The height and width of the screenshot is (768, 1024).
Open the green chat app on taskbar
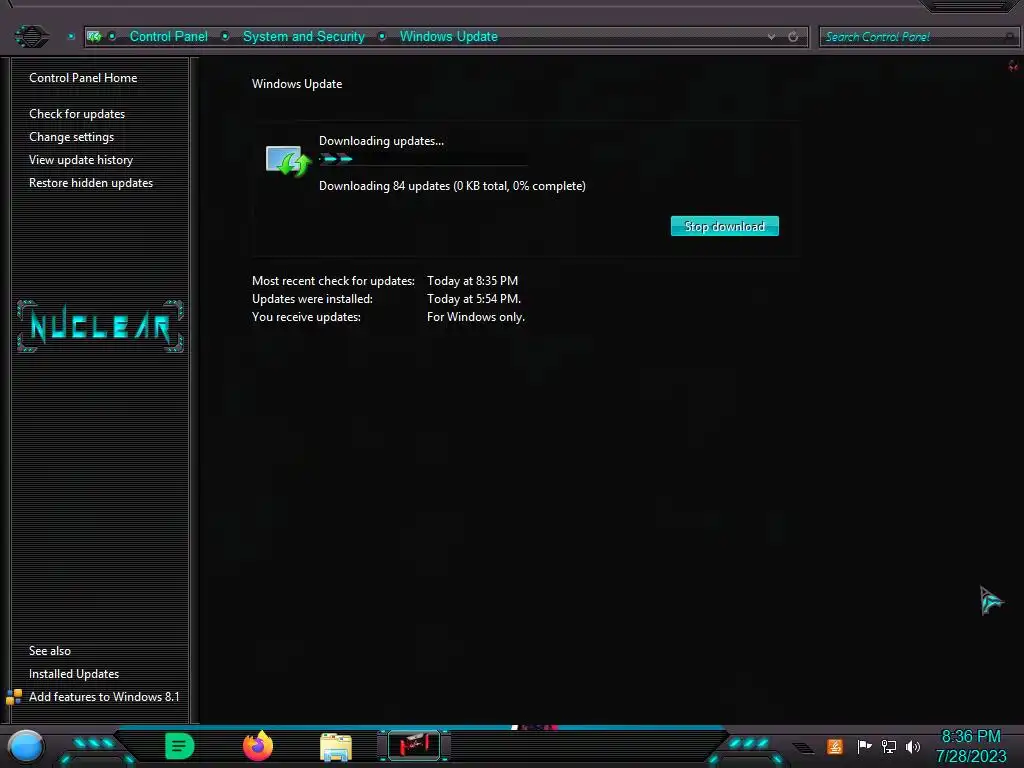coord(179,746)
